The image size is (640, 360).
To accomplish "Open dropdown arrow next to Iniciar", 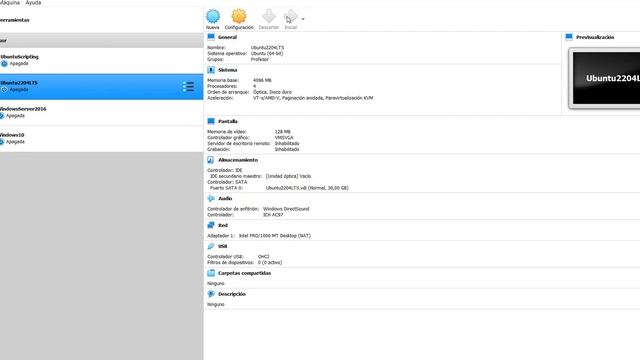I will point(303,19).
